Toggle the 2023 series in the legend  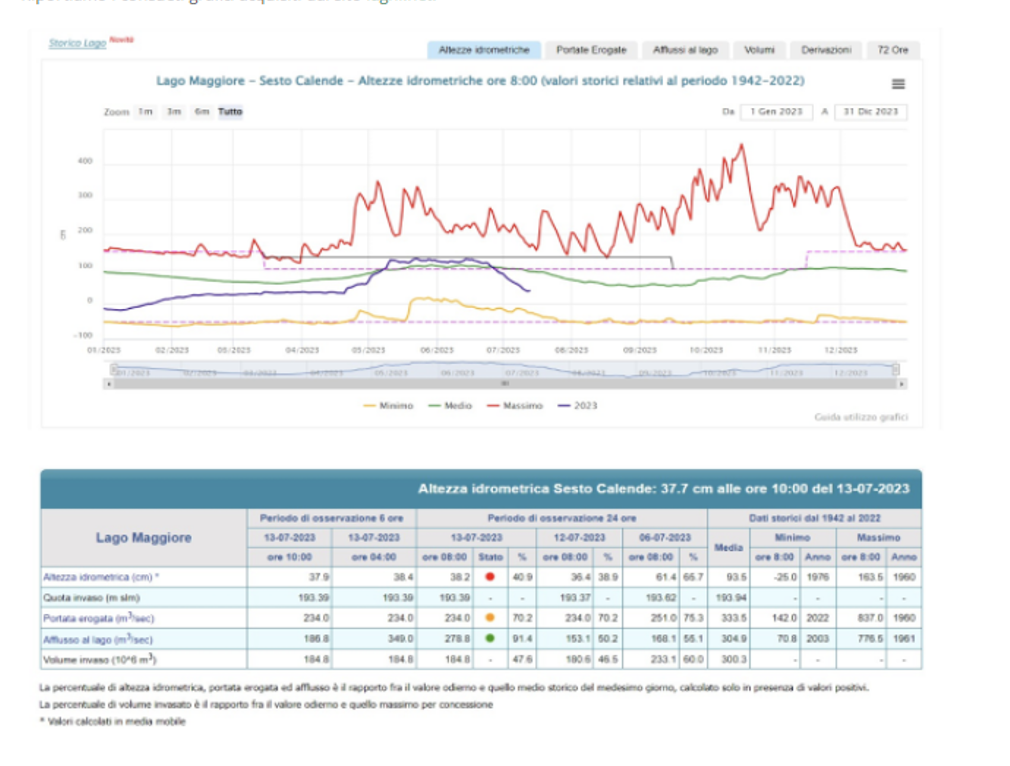pyautogui.click(x=578, y=406)
